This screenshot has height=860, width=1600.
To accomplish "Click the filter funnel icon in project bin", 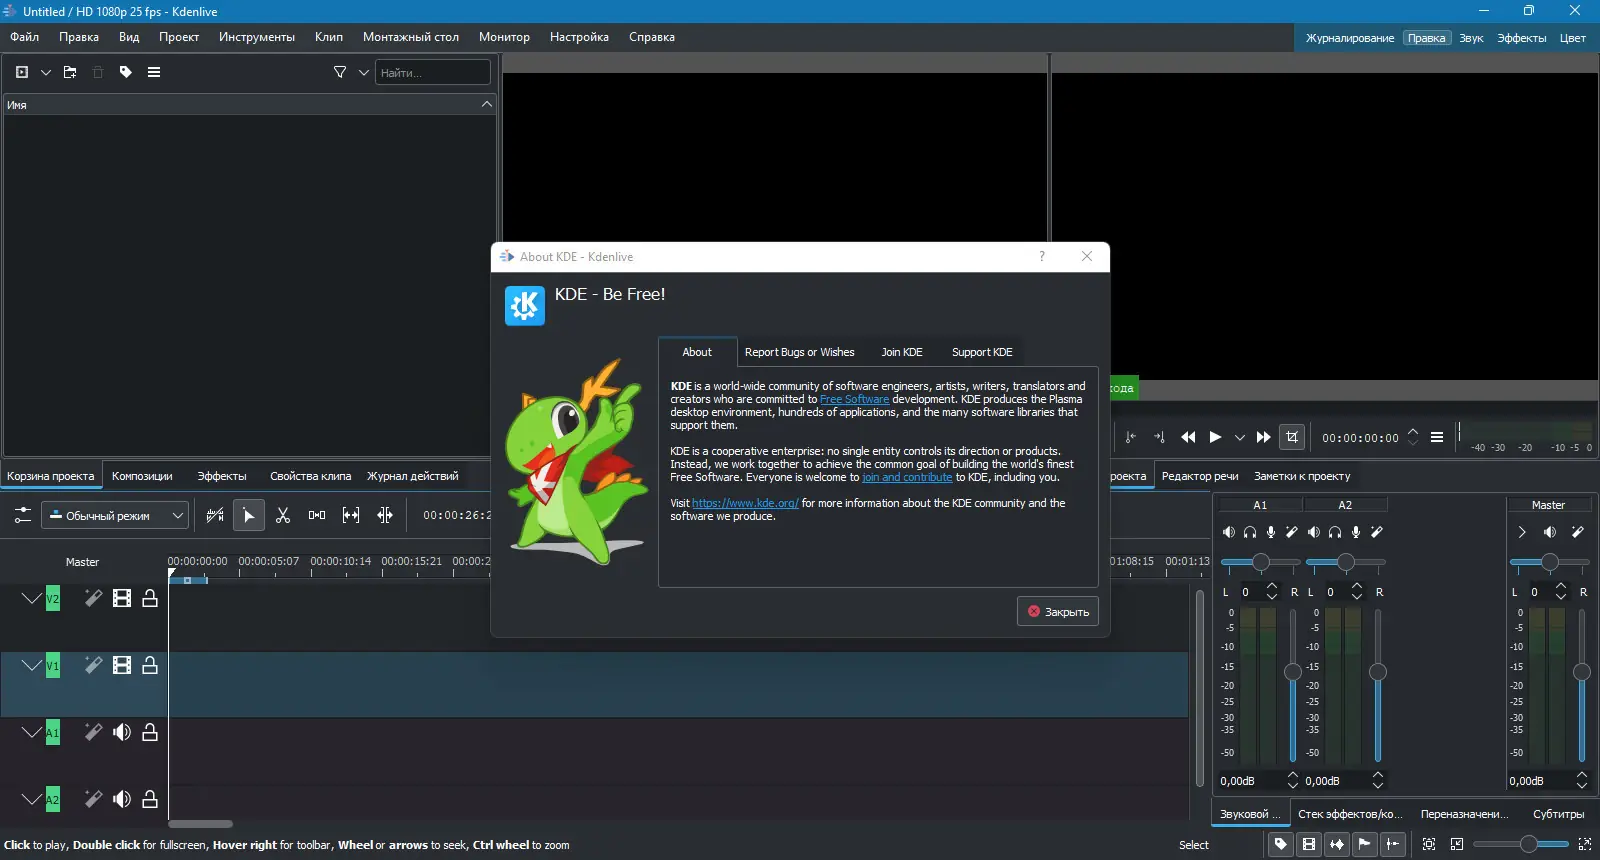I will (340, 72).
